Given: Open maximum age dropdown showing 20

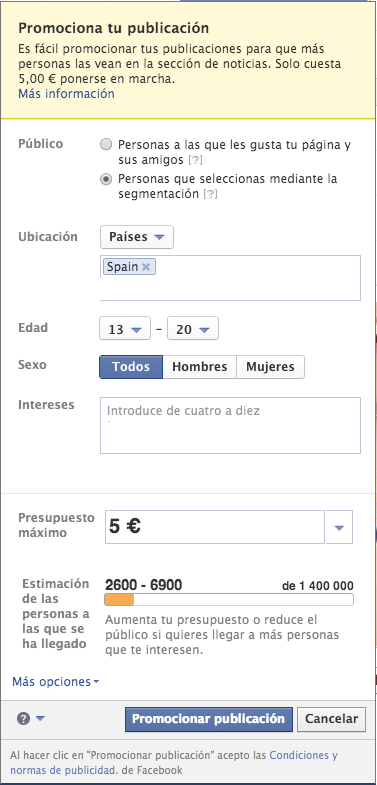Looking at the screenshot, I should click(x=193, y=330).
